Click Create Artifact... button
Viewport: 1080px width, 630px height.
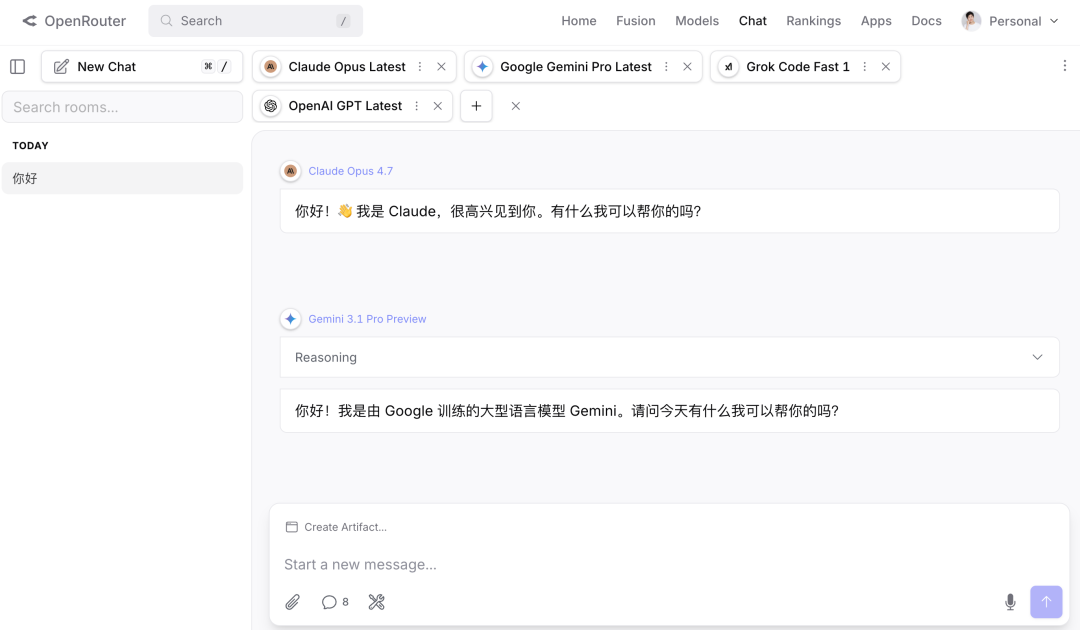click(x=336, y=527)
